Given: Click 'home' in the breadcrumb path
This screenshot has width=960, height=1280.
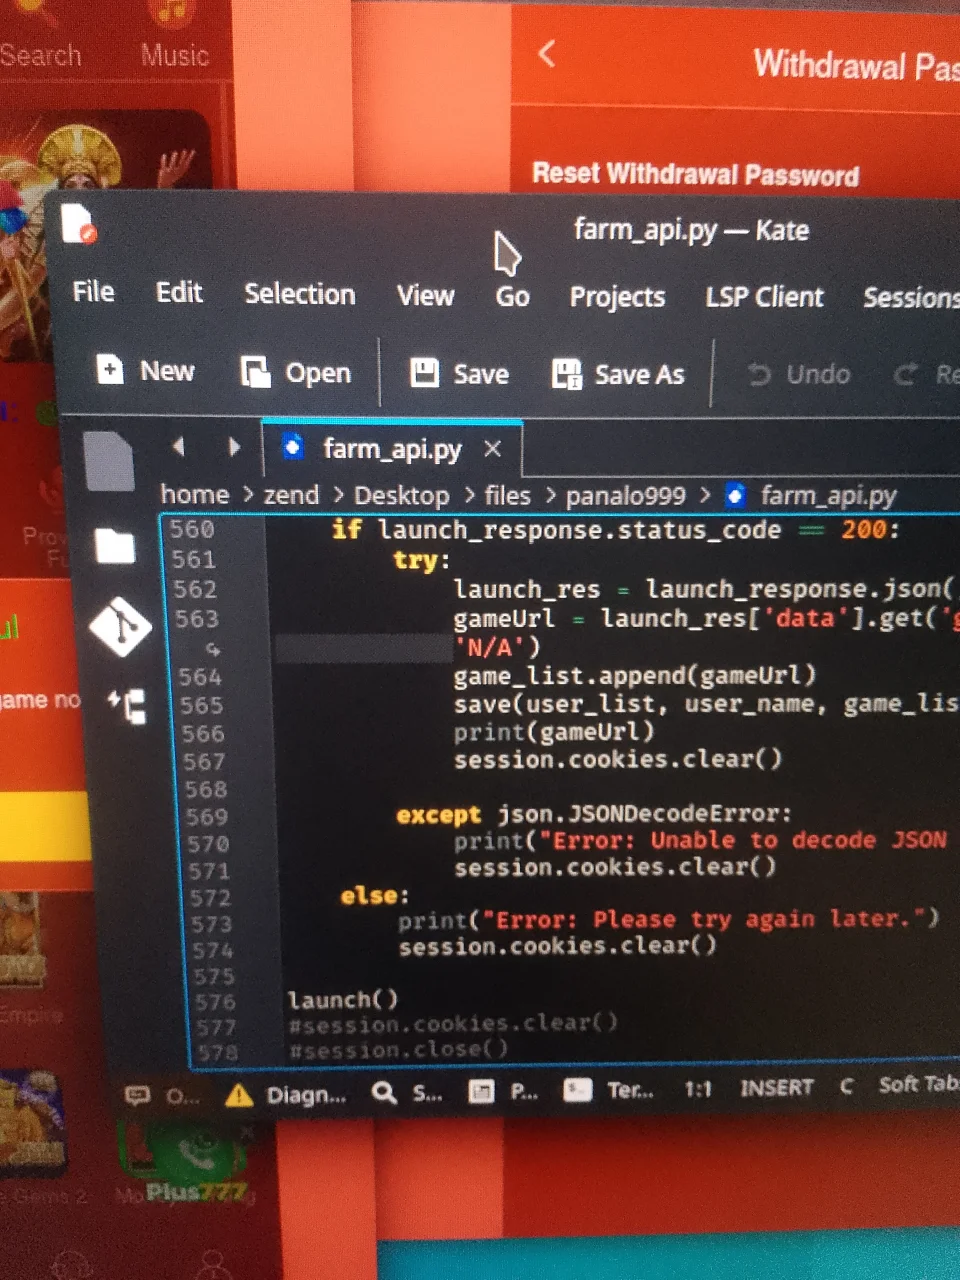Looking at the screenshot, I should pyautogui.click(x=195, y=494).
